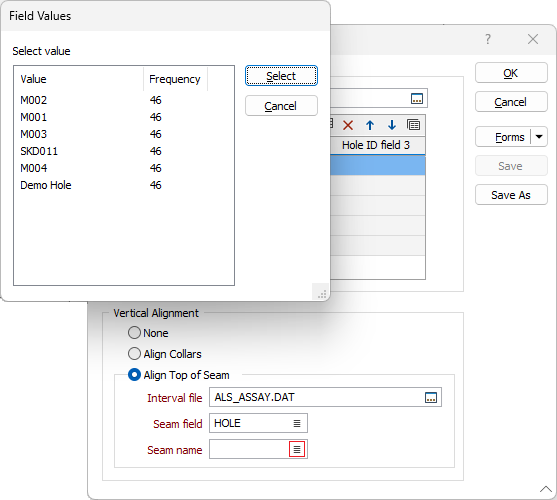Click the Hole ID field 3 header
This screenshot has height=500, width=557.
[376, 145]
